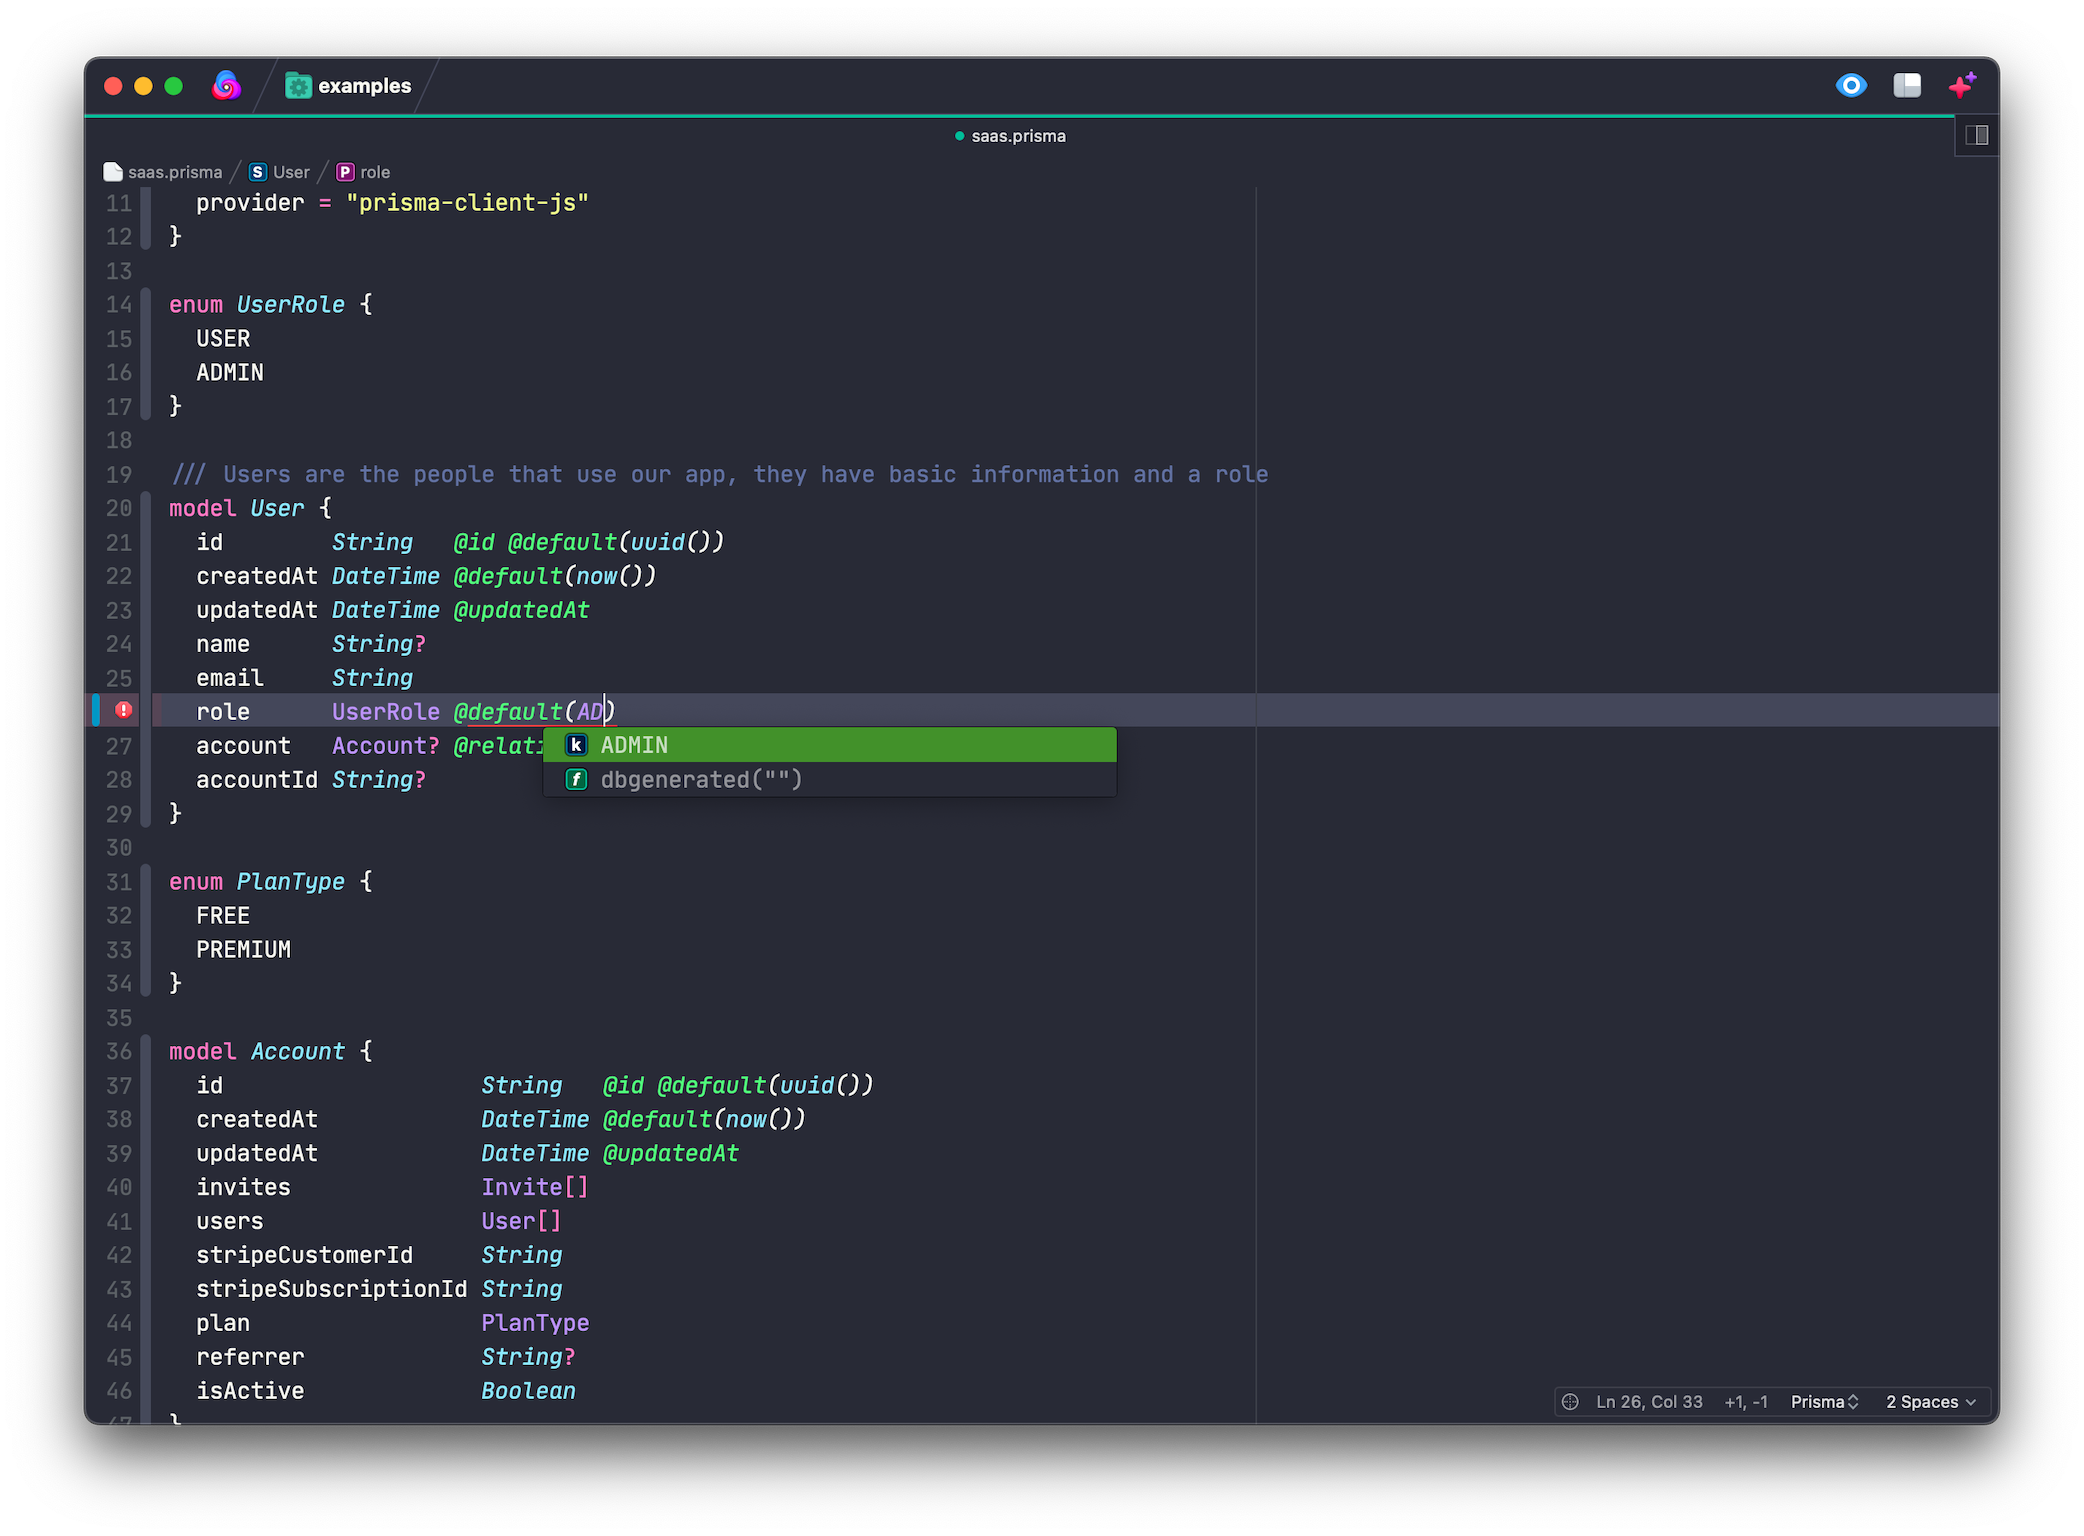Toggle the preview eye icon

tap(1851, 86)
